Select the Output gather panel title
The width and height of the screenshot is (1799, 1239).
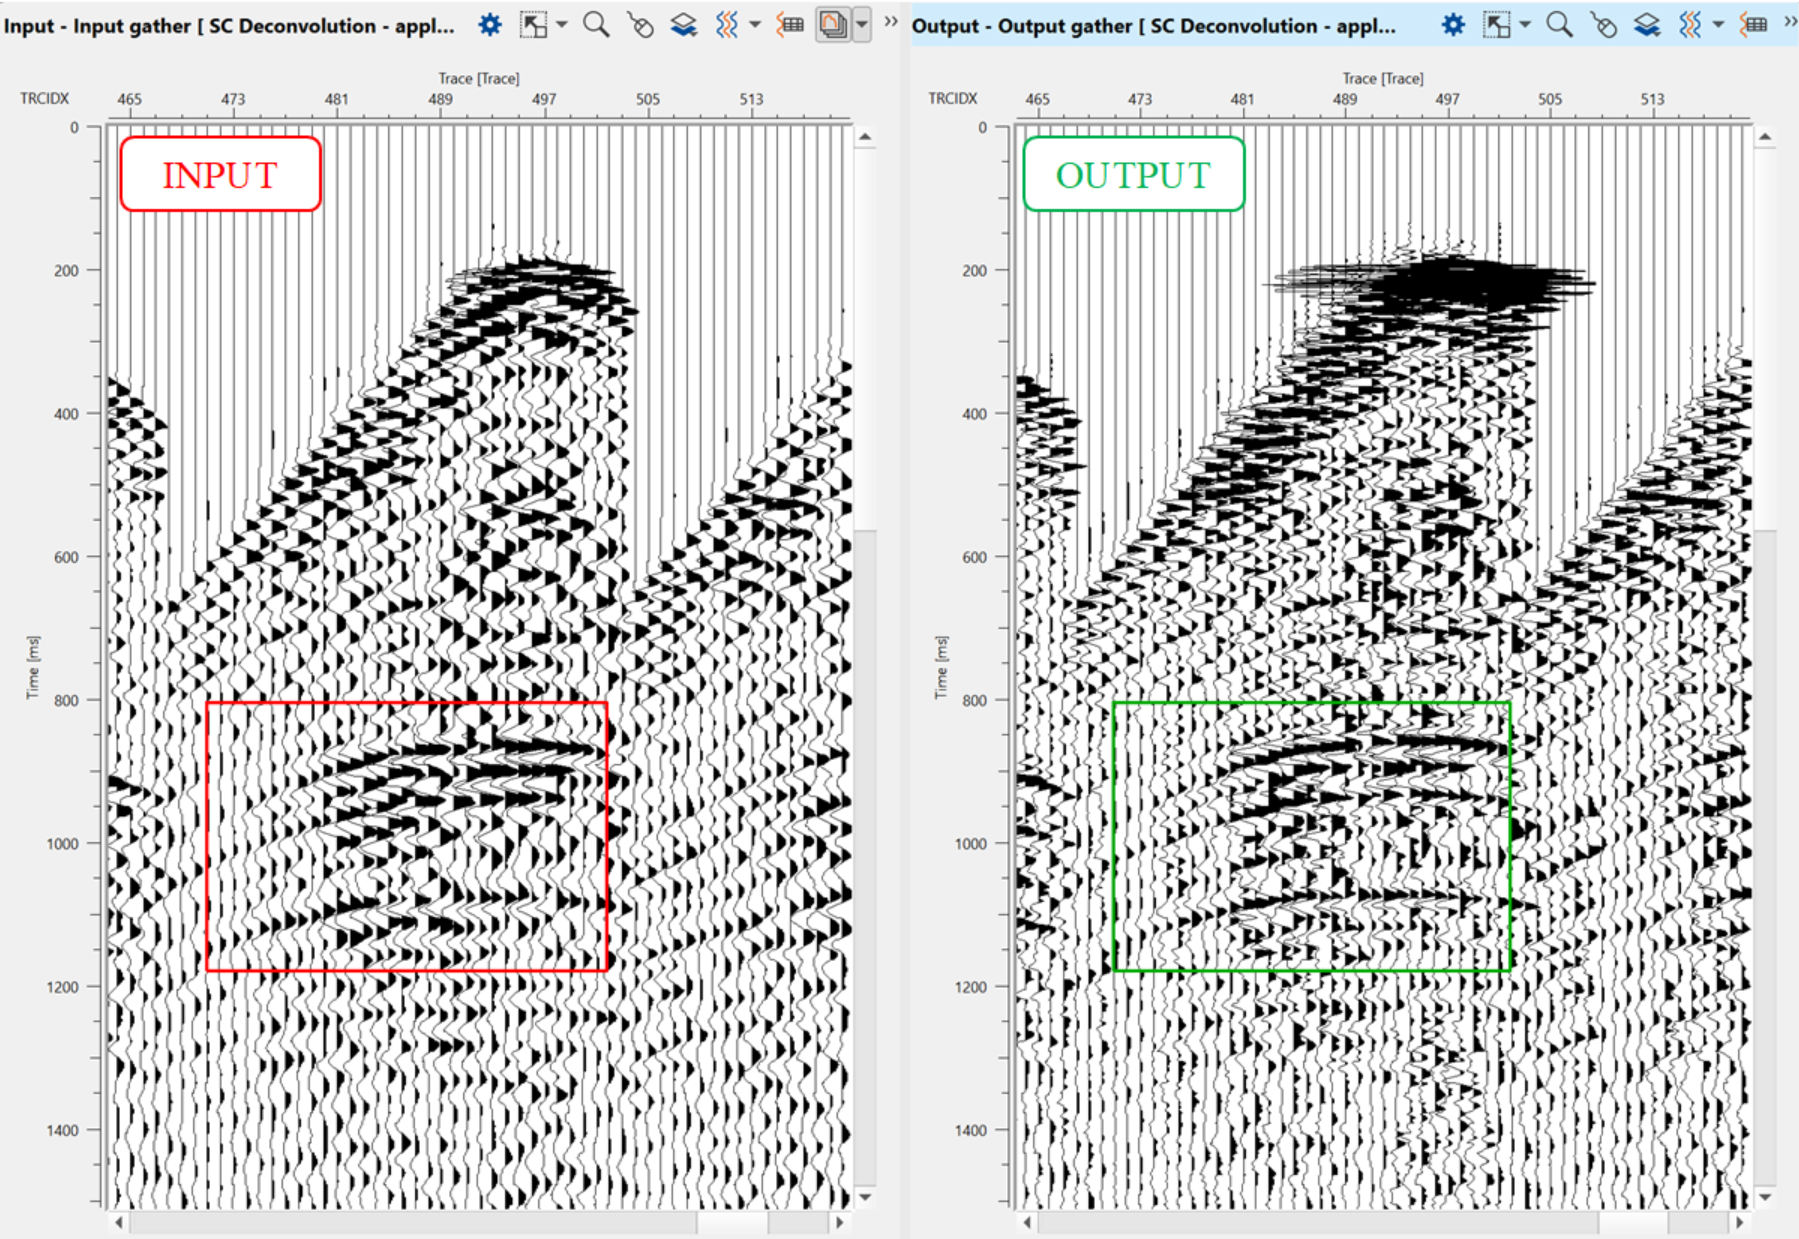1154,26
